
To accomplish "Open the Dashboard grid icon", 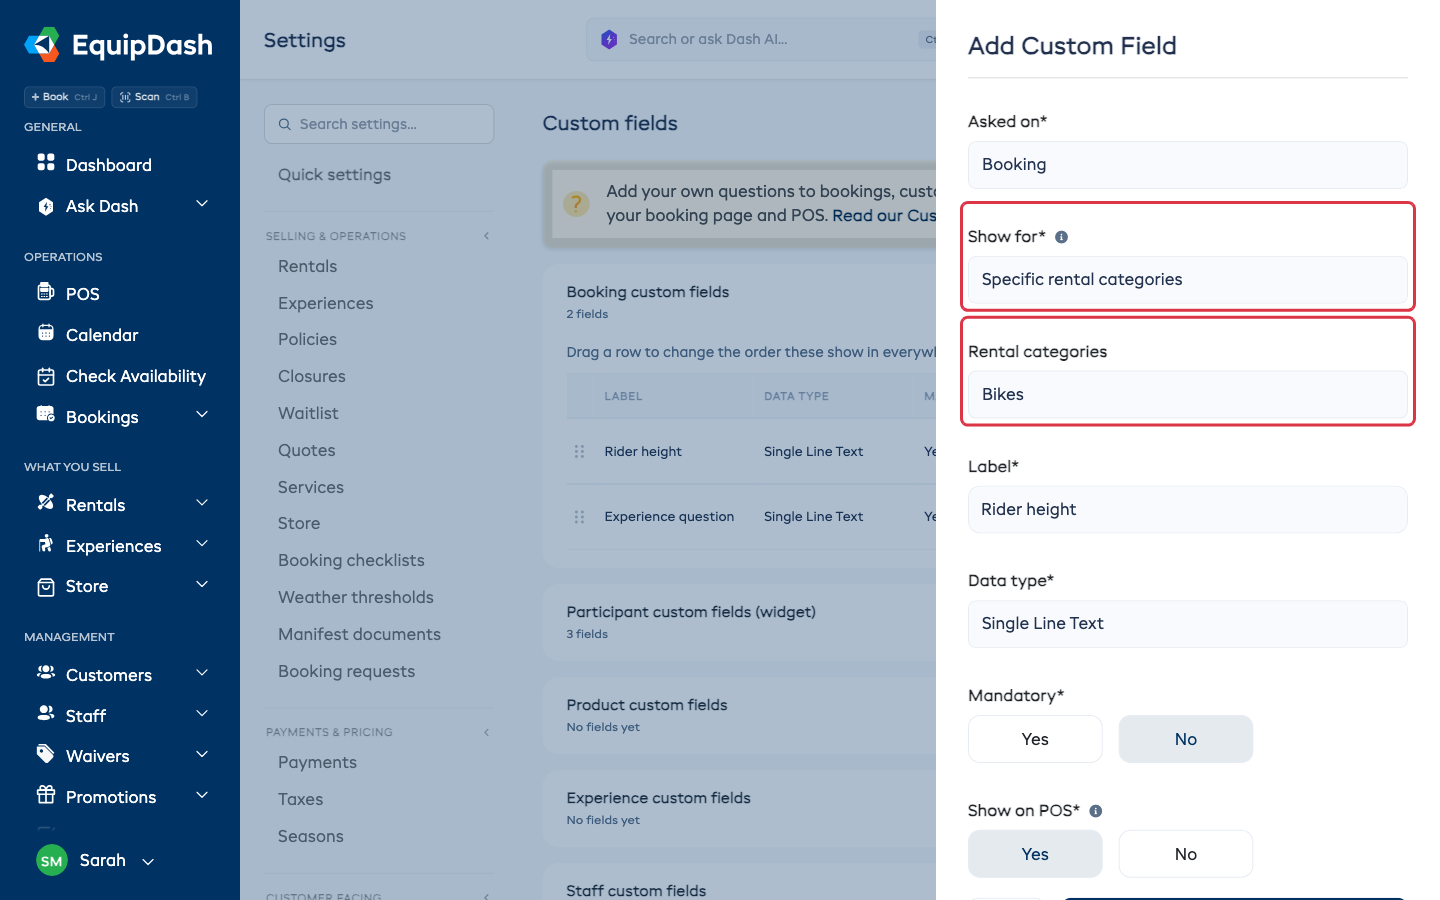I will tap(46, 162).
